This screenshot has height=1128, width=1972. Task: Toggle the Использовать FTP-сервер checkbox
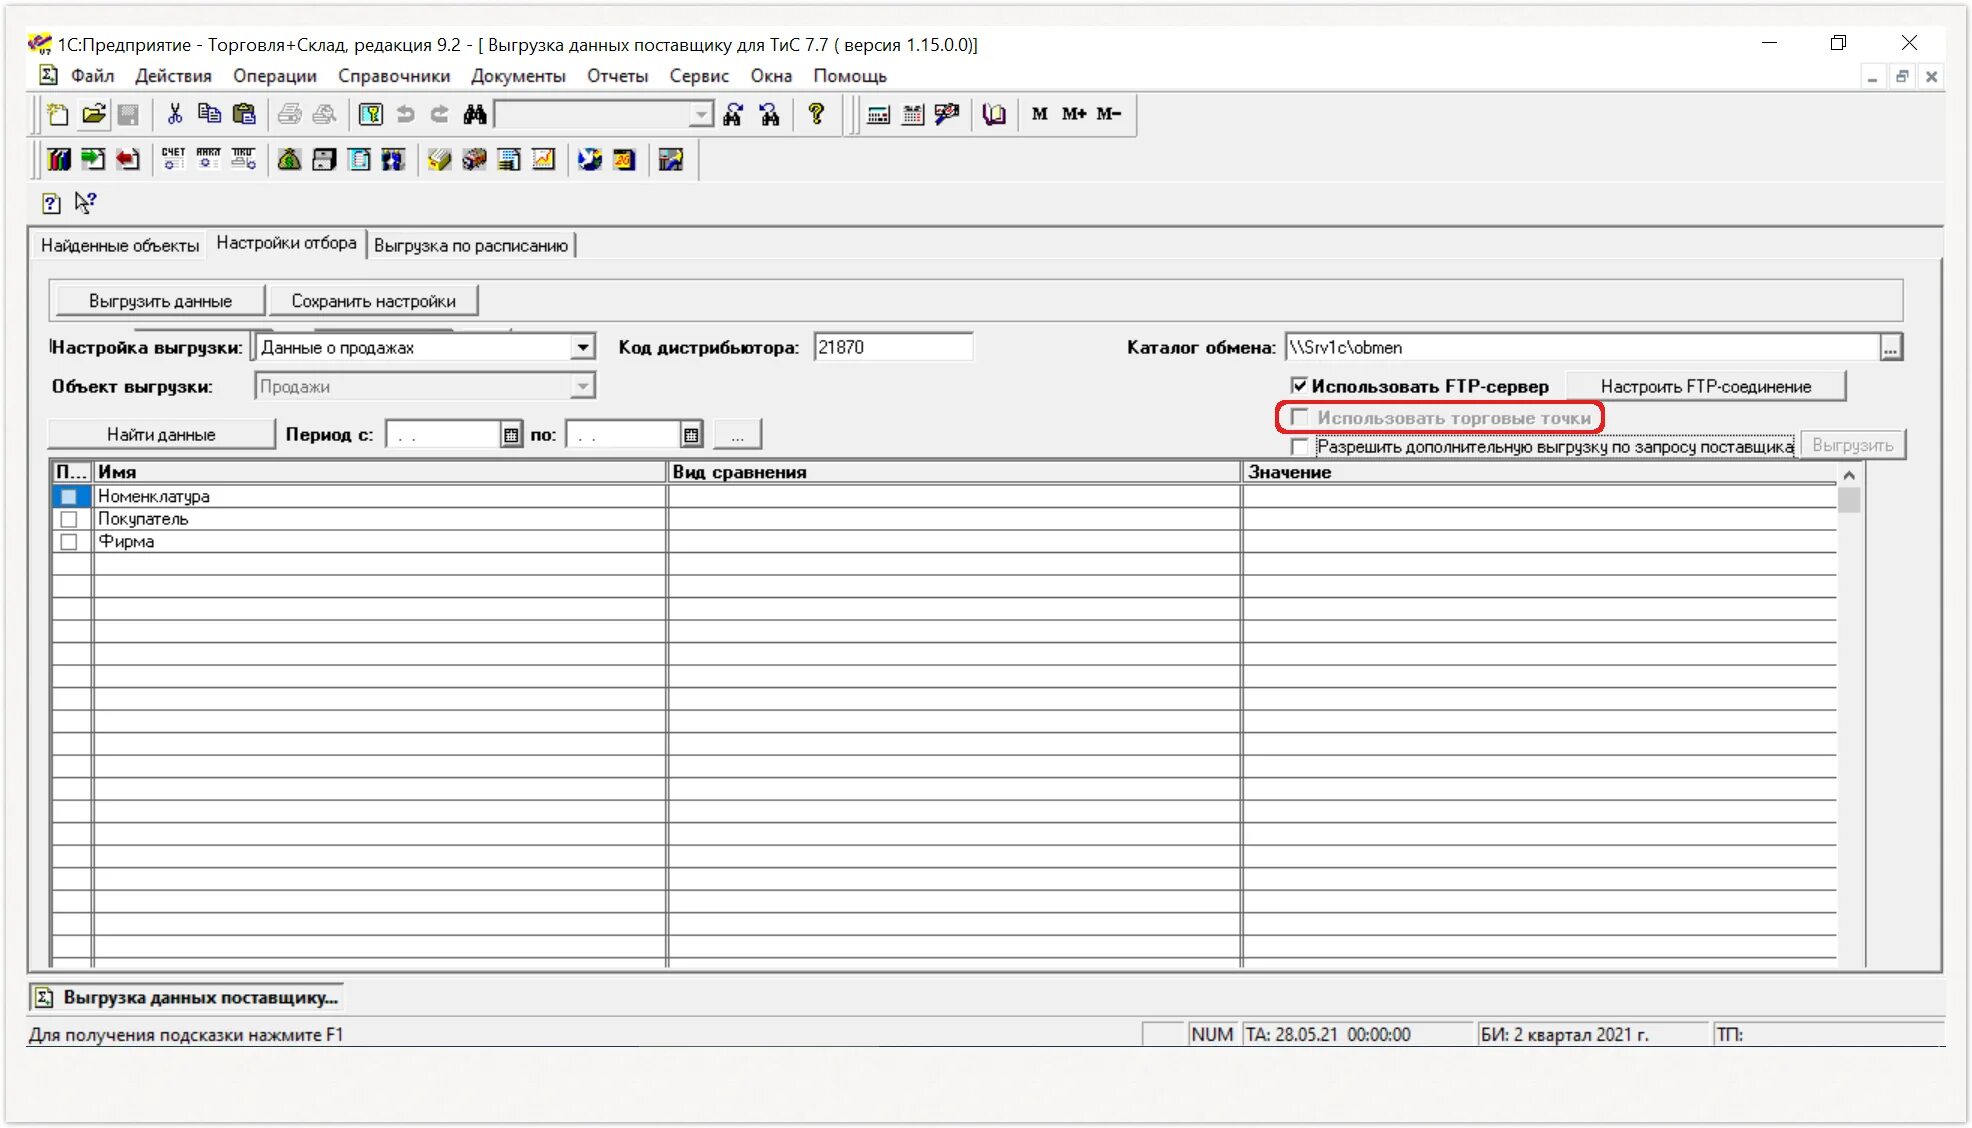pos(1299,386)
